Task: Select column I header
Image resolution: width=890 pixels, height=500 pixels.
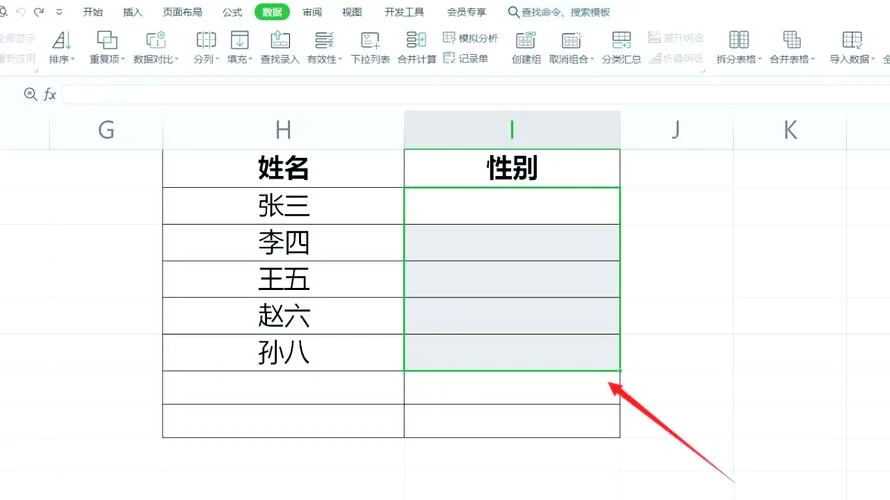Action: (x=512, y=130)
